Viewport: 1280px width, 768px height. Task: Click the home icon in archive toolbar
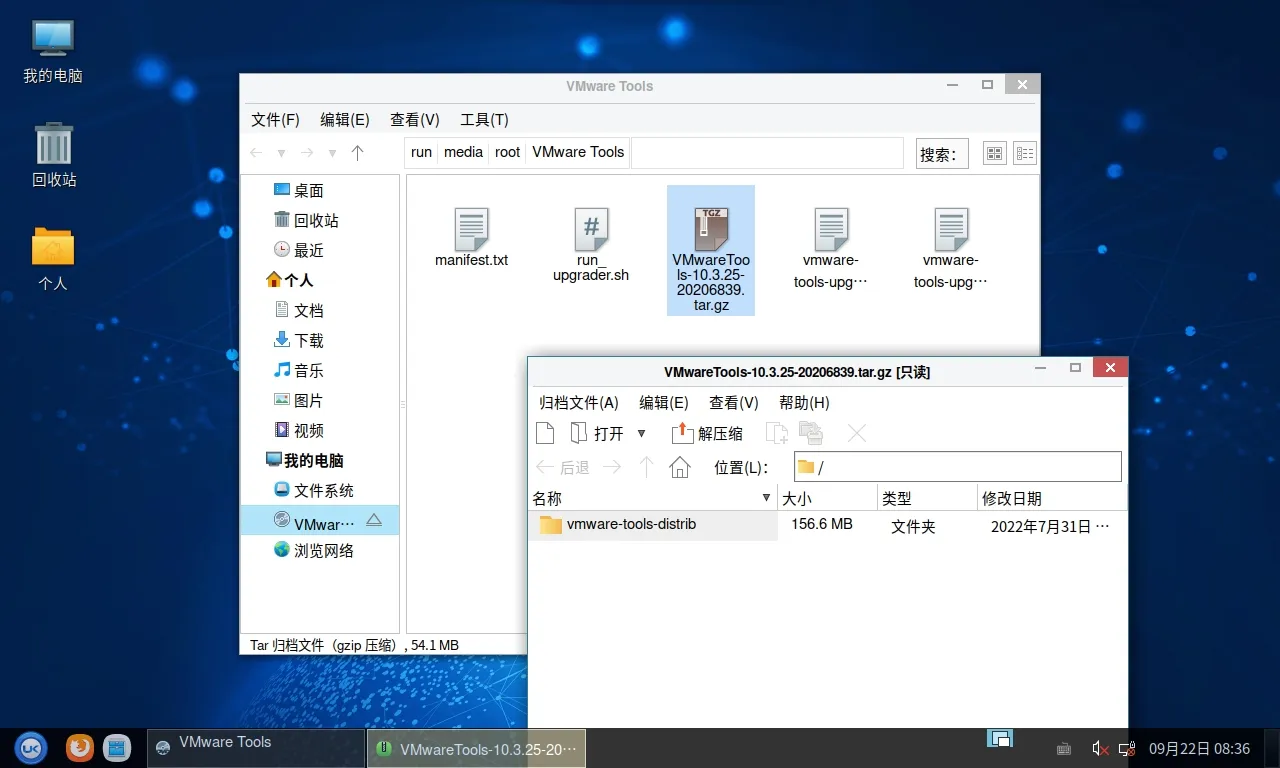coord(680,467)
